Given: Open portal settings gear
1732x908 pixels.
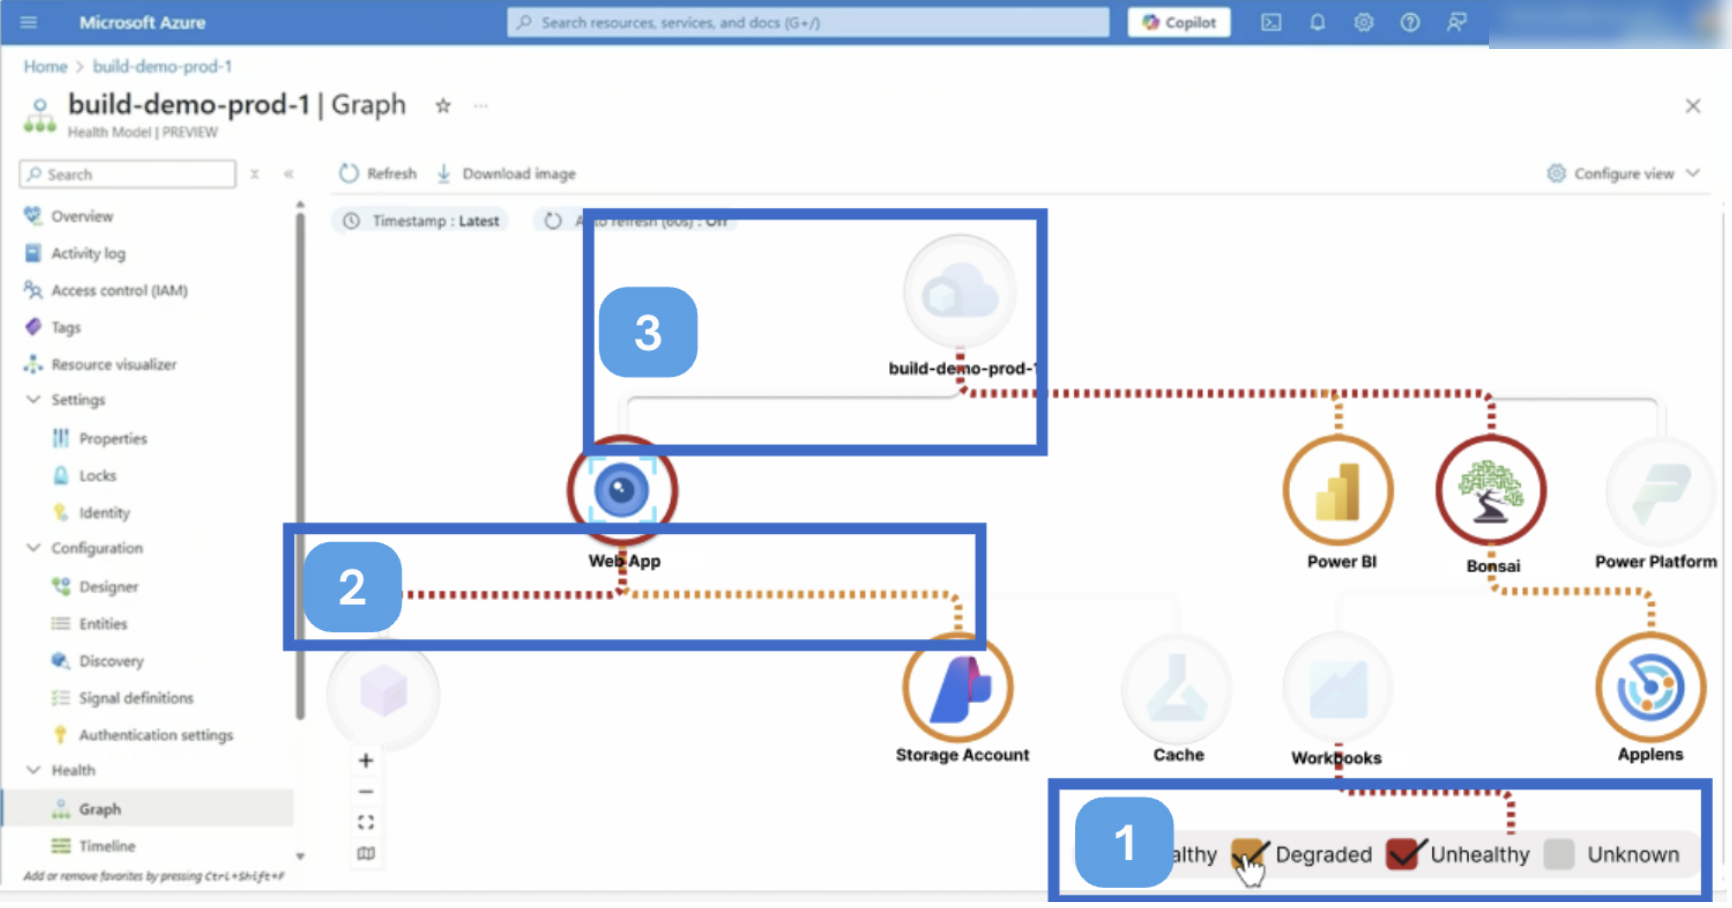Looking at the screenshot, I should [x=1363, y=22].
